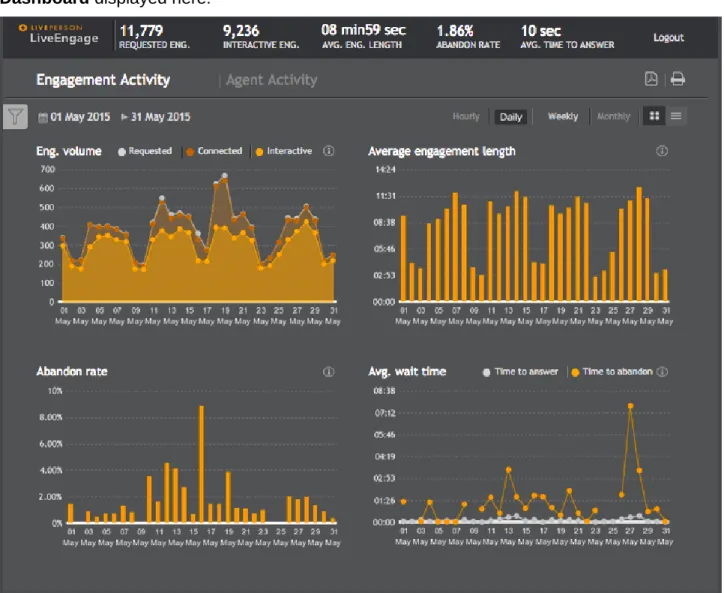Switch to grid view icon
This screenshot has width=724, height=593.
654,116
